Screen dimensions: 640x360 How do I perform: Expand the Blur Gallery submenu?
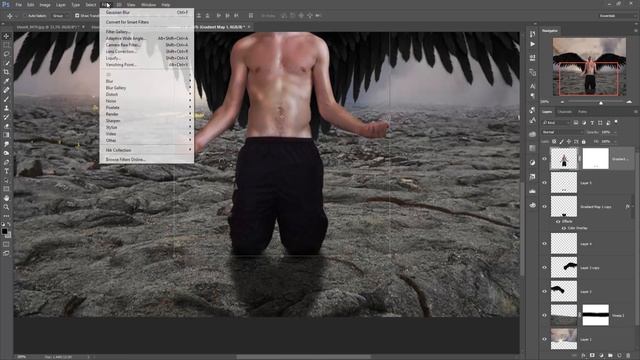pos(147,88)
